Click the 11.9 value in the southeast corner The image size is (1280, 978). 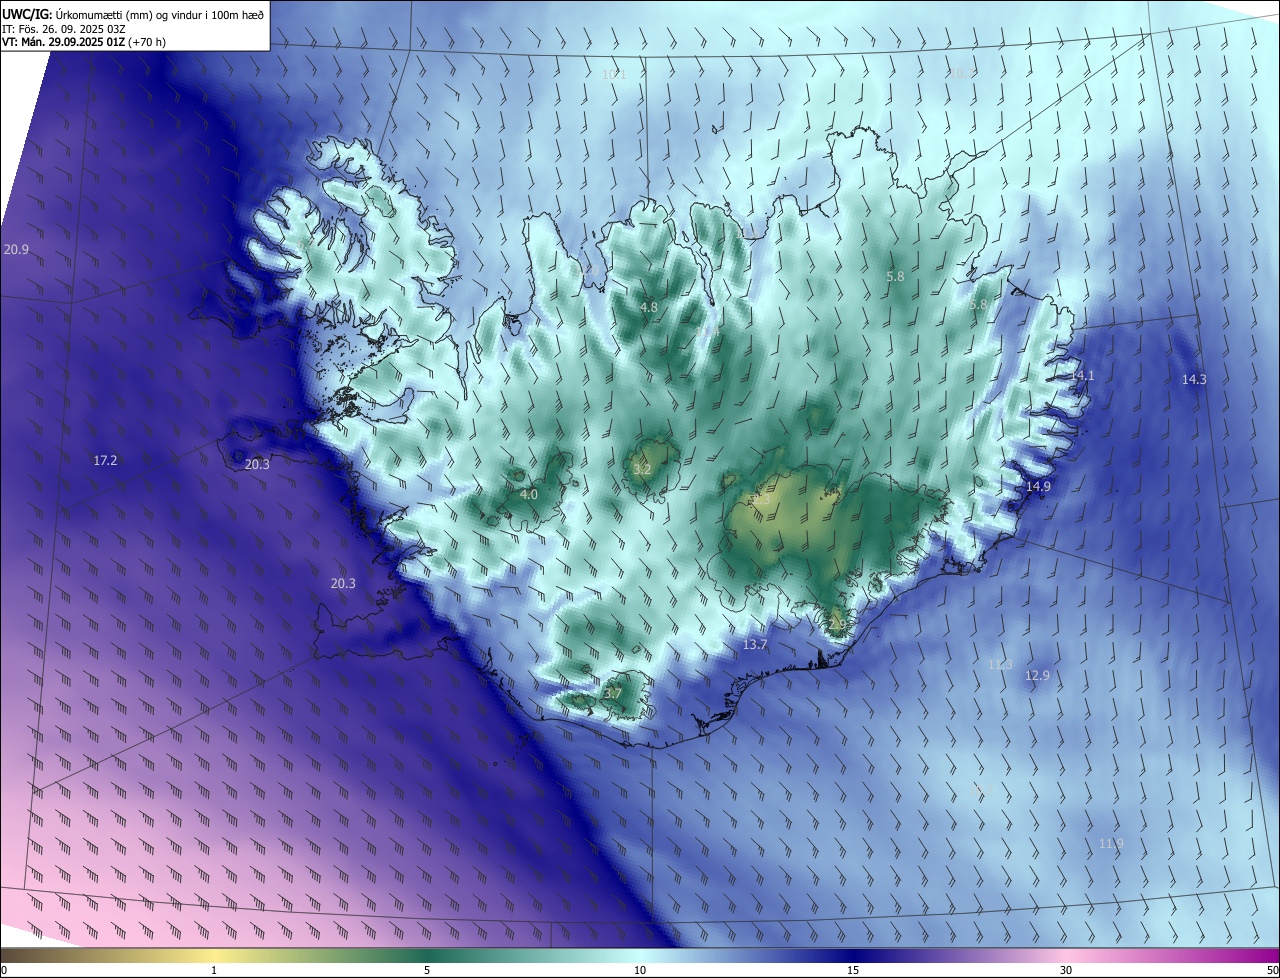[1111, 844]
